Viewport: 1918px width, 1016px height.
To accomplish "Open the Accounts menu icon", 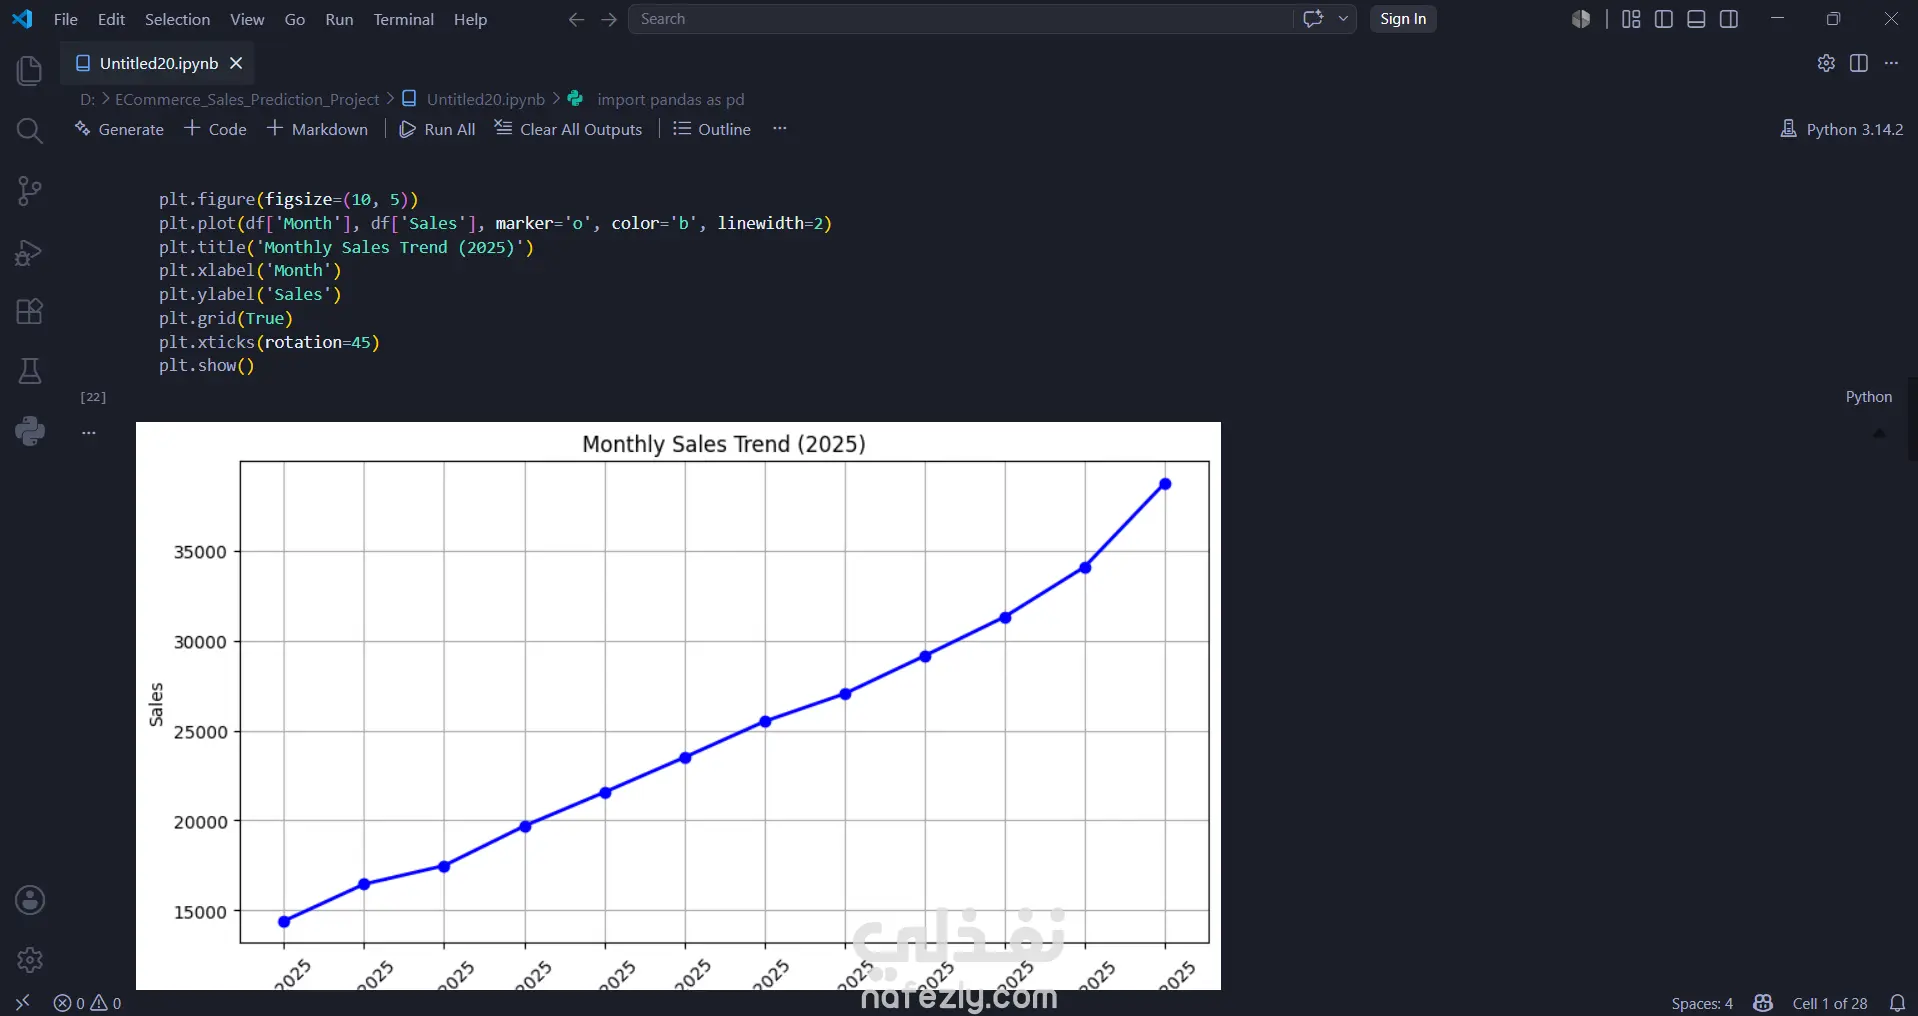I will click(30, 900).
